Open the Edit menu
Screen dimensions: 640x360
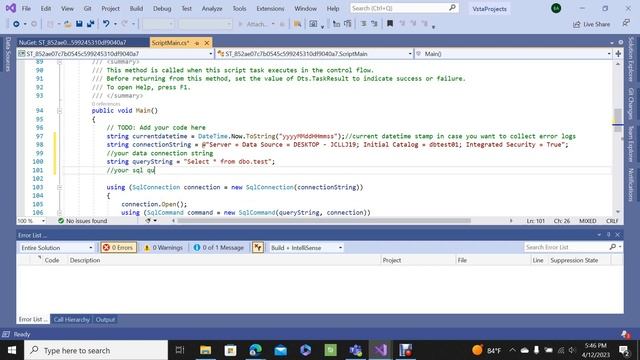(x=46, y=8)
